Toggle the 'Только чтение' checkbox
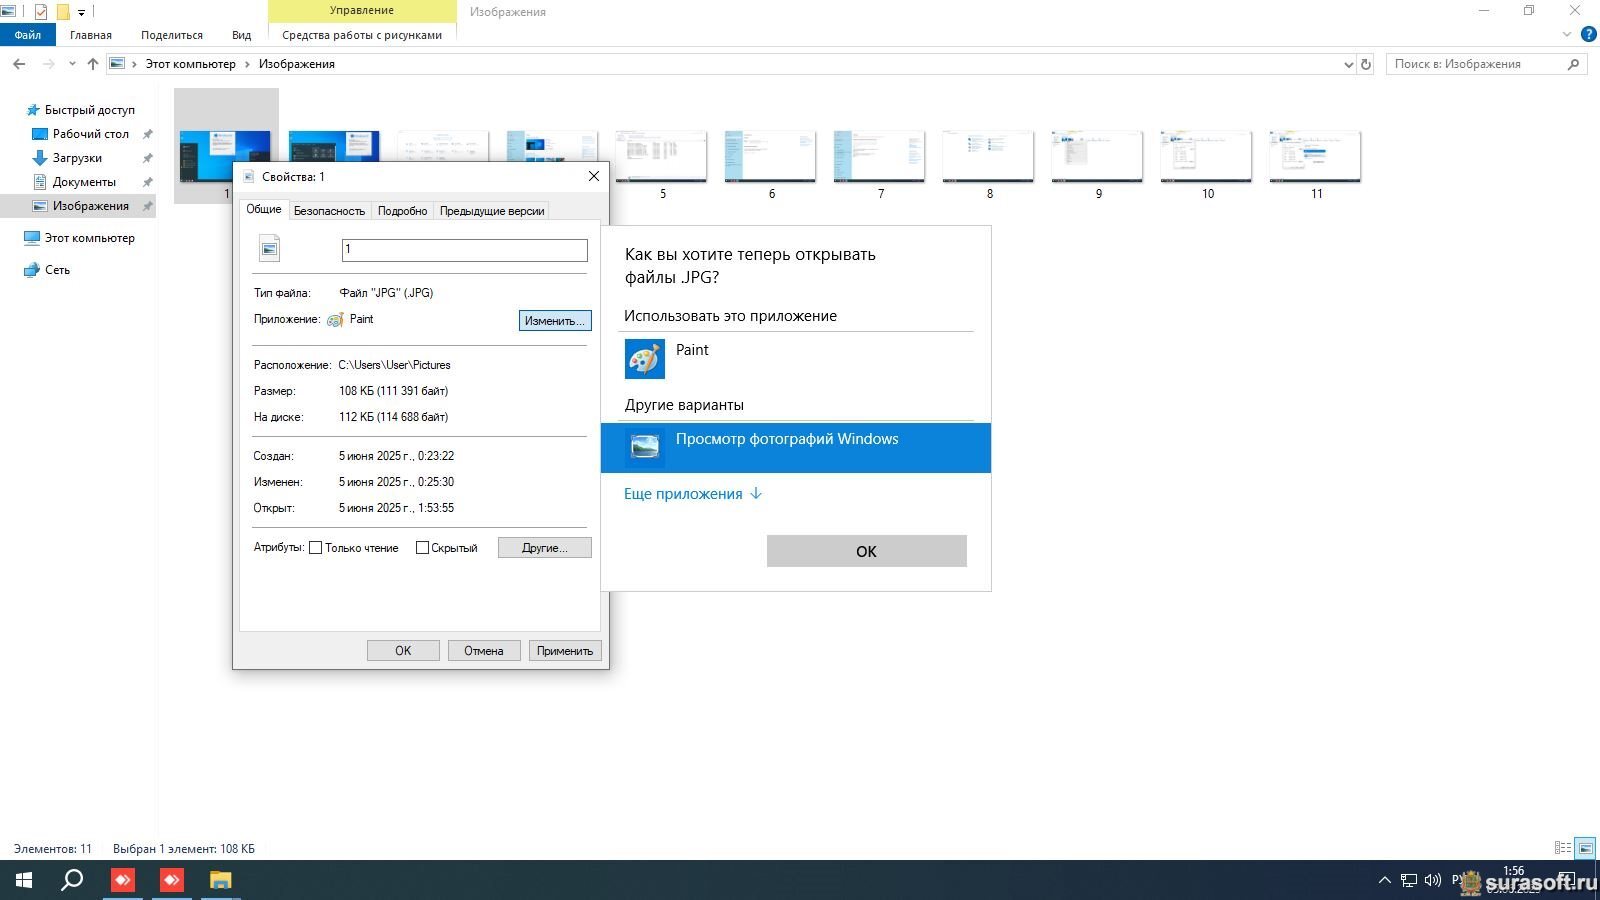This screenshot has height=900, width=1600. coord(315,548)
